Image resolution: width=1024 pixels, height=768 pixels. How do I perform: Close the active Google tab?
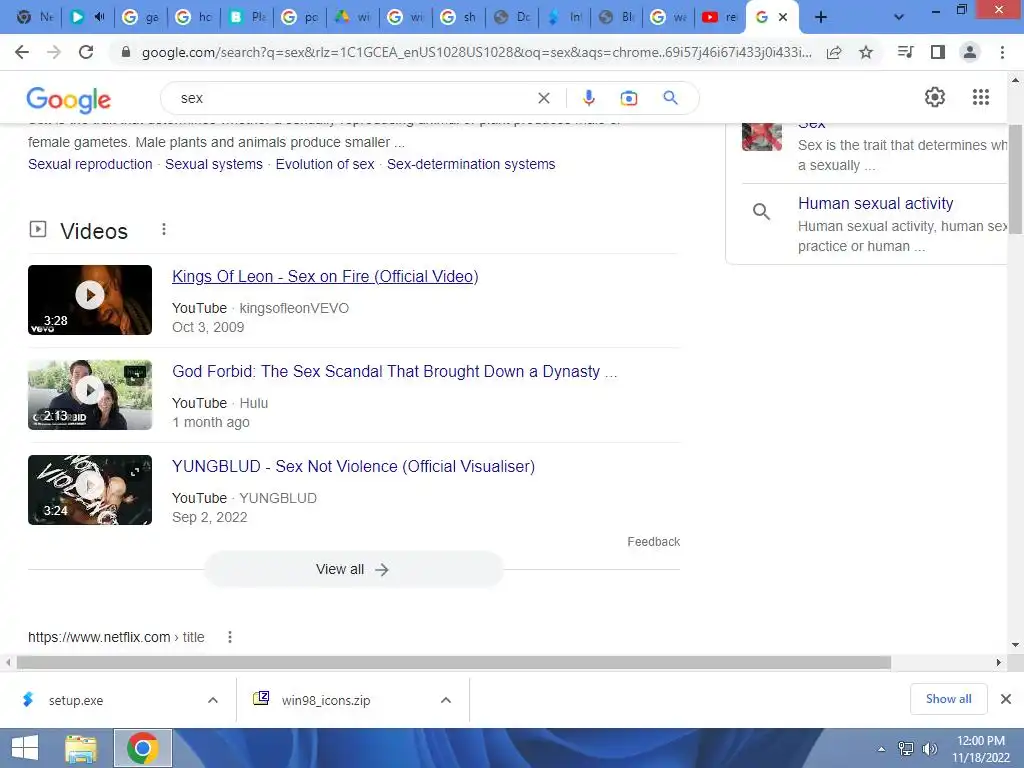point(783,17)
